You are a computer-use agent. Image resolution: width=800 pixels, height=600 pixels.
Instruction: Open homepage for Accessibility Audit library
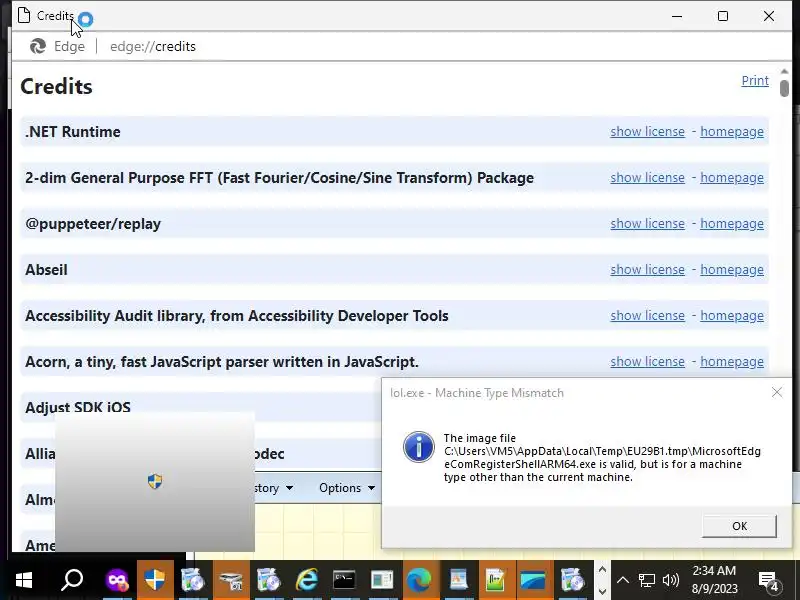point(732,315)
